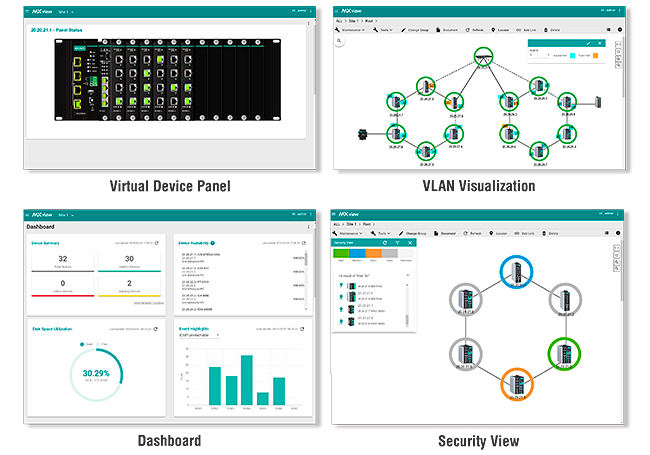
Task: Click the orange security level swatch
Action: click(x=373, y=253)
